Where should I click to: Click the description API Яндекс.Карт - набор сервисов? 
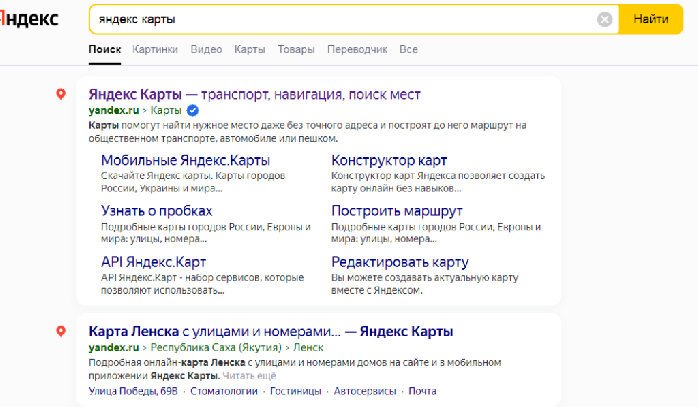pyautogui.click(x=203, y=284)
